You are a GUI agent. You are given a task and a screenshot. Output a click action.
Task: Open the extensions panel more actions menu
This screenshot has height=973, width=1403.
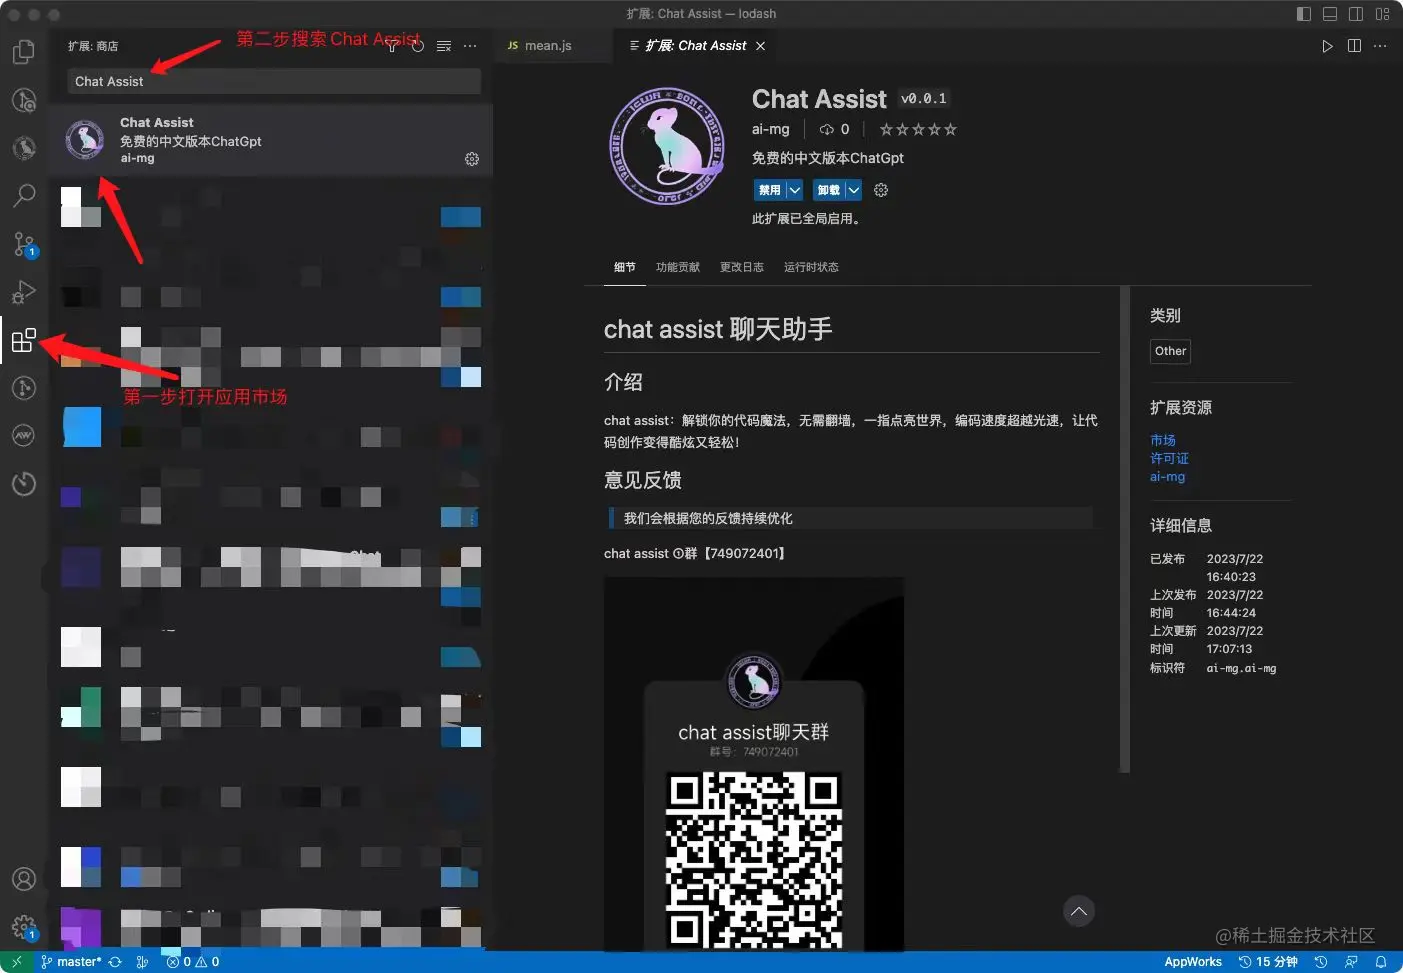[470, 45]
